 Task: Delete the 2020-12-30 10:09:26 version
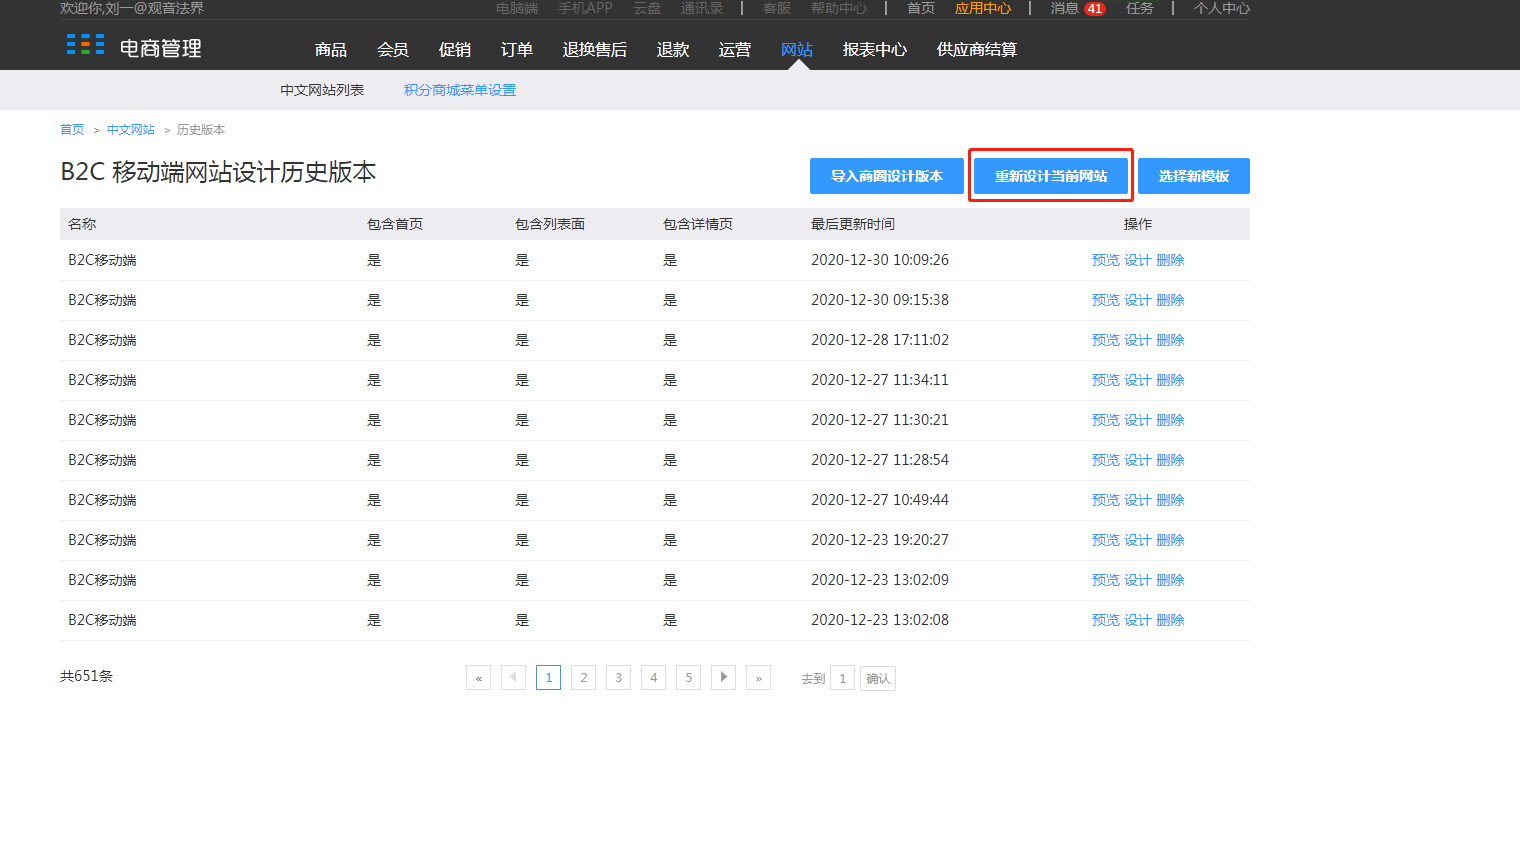point(1170,260)
